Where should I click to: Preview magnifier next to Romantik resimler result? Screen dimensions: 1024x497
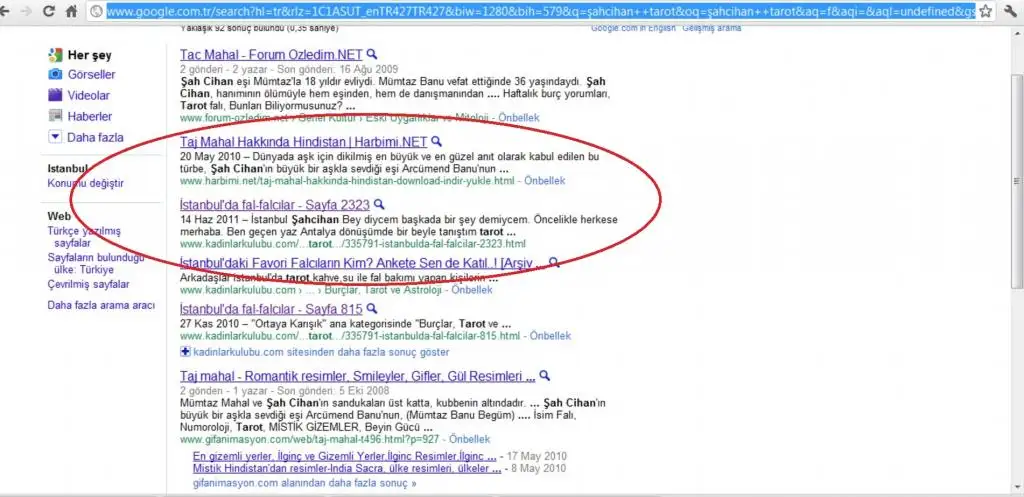click(545, 376)
